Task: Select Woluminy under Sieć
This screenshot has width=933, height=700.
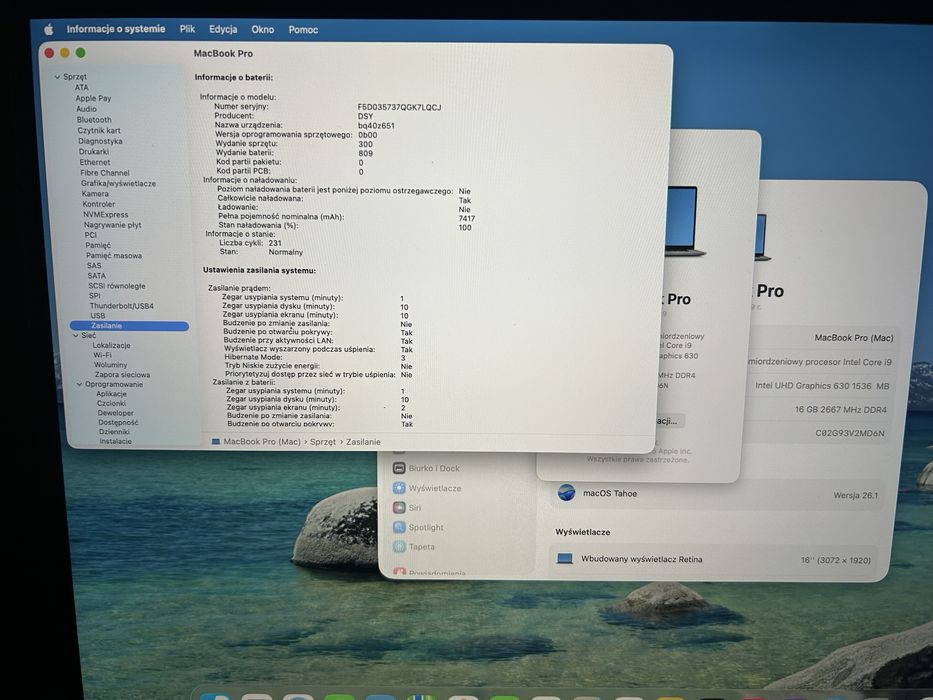Action: (111, 365)
